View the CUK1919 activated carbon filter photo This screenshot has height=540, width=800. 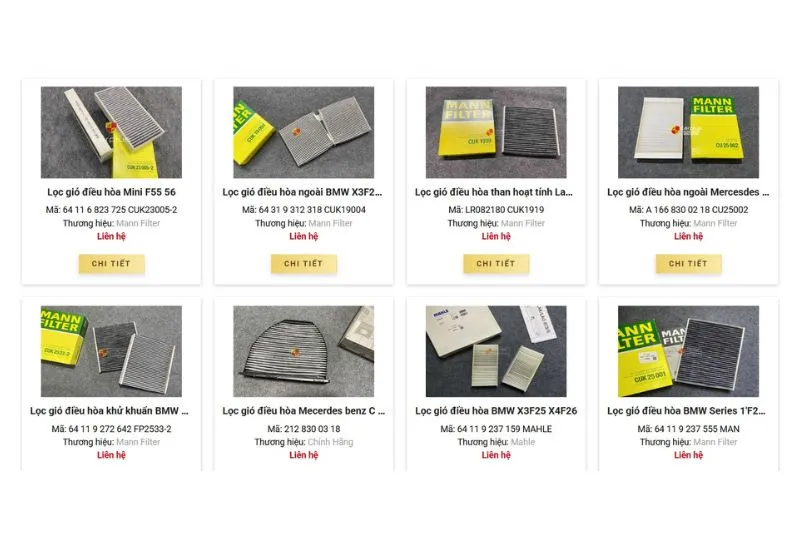[496, 132]
